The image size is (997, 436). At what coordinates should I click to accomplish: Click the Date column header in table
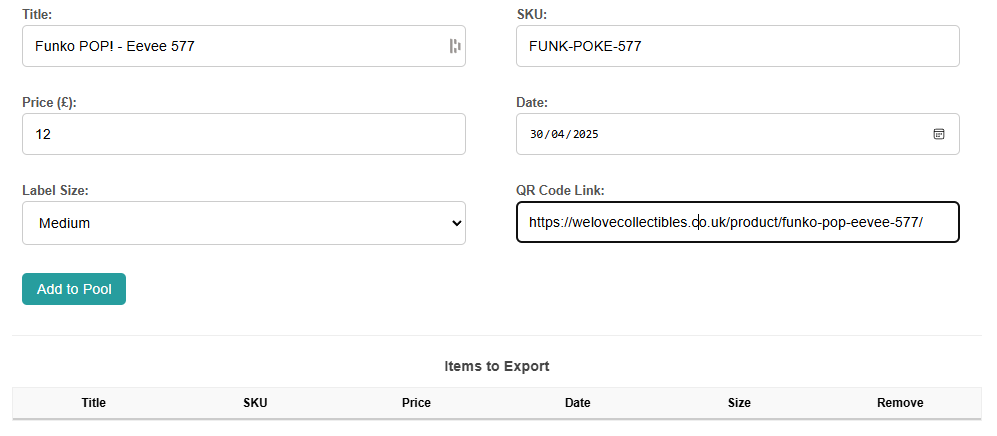[x=577, y=403]
